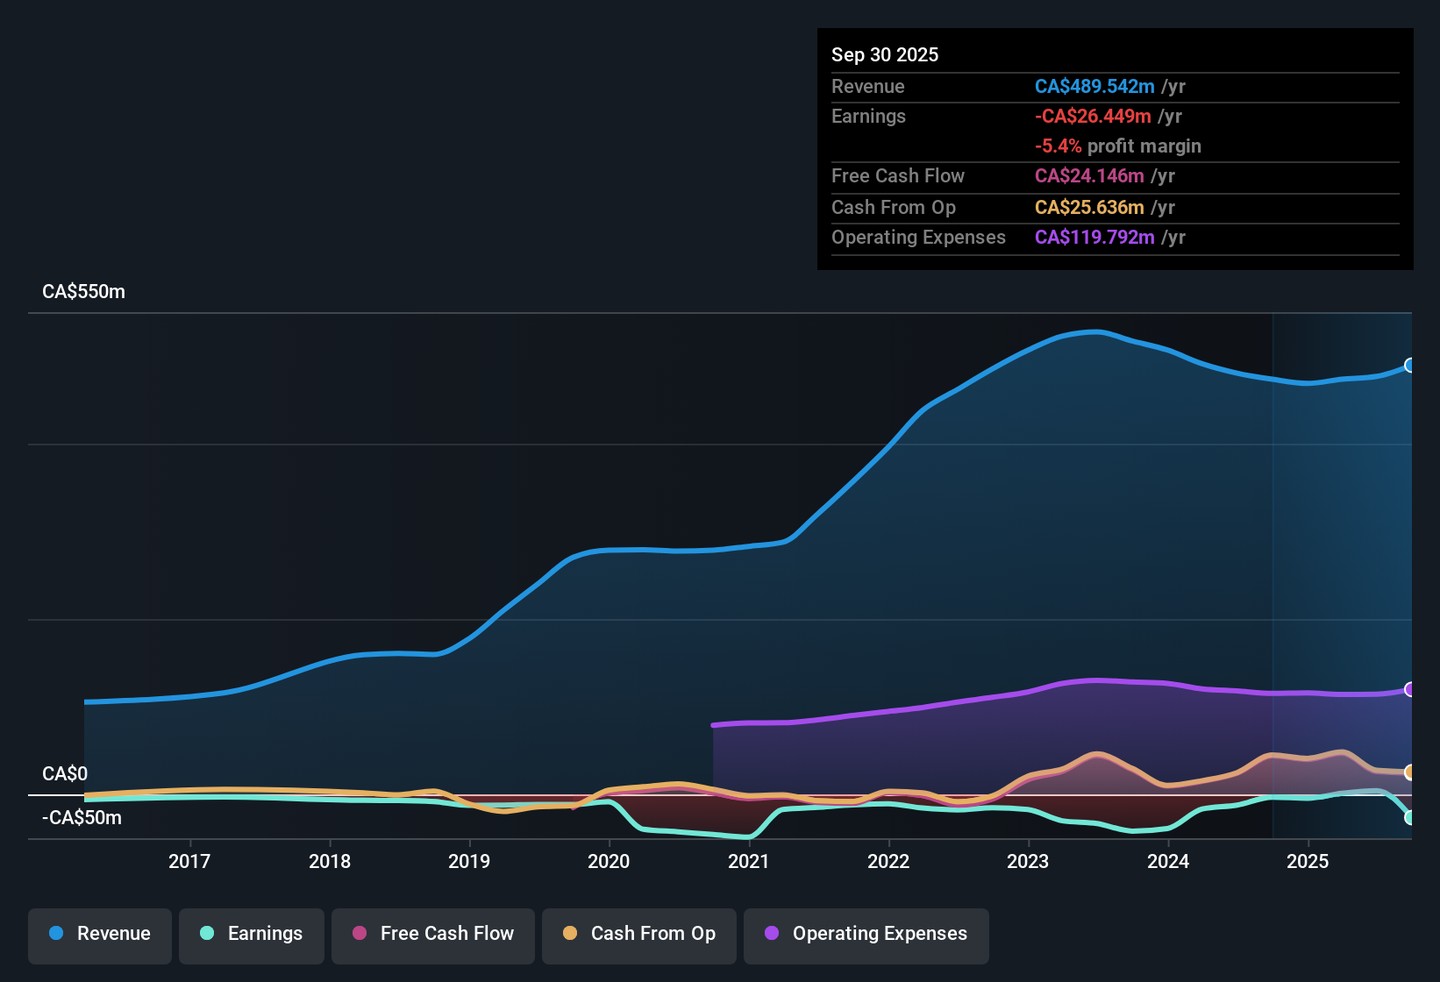
Task: Click the Free Cash Flow tooltip label
Action: click(x=898, y=176)
